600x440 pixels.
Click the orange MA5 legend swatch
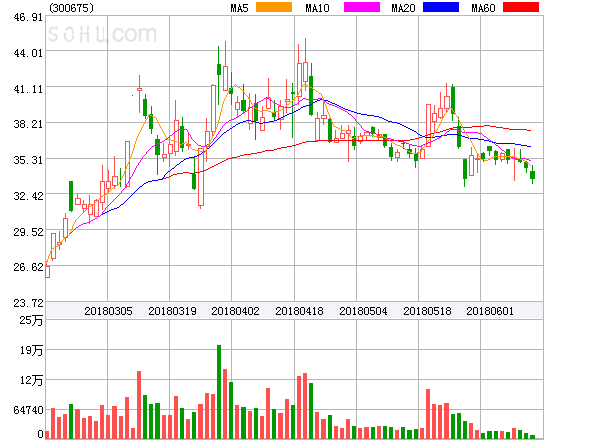[274, 7]
